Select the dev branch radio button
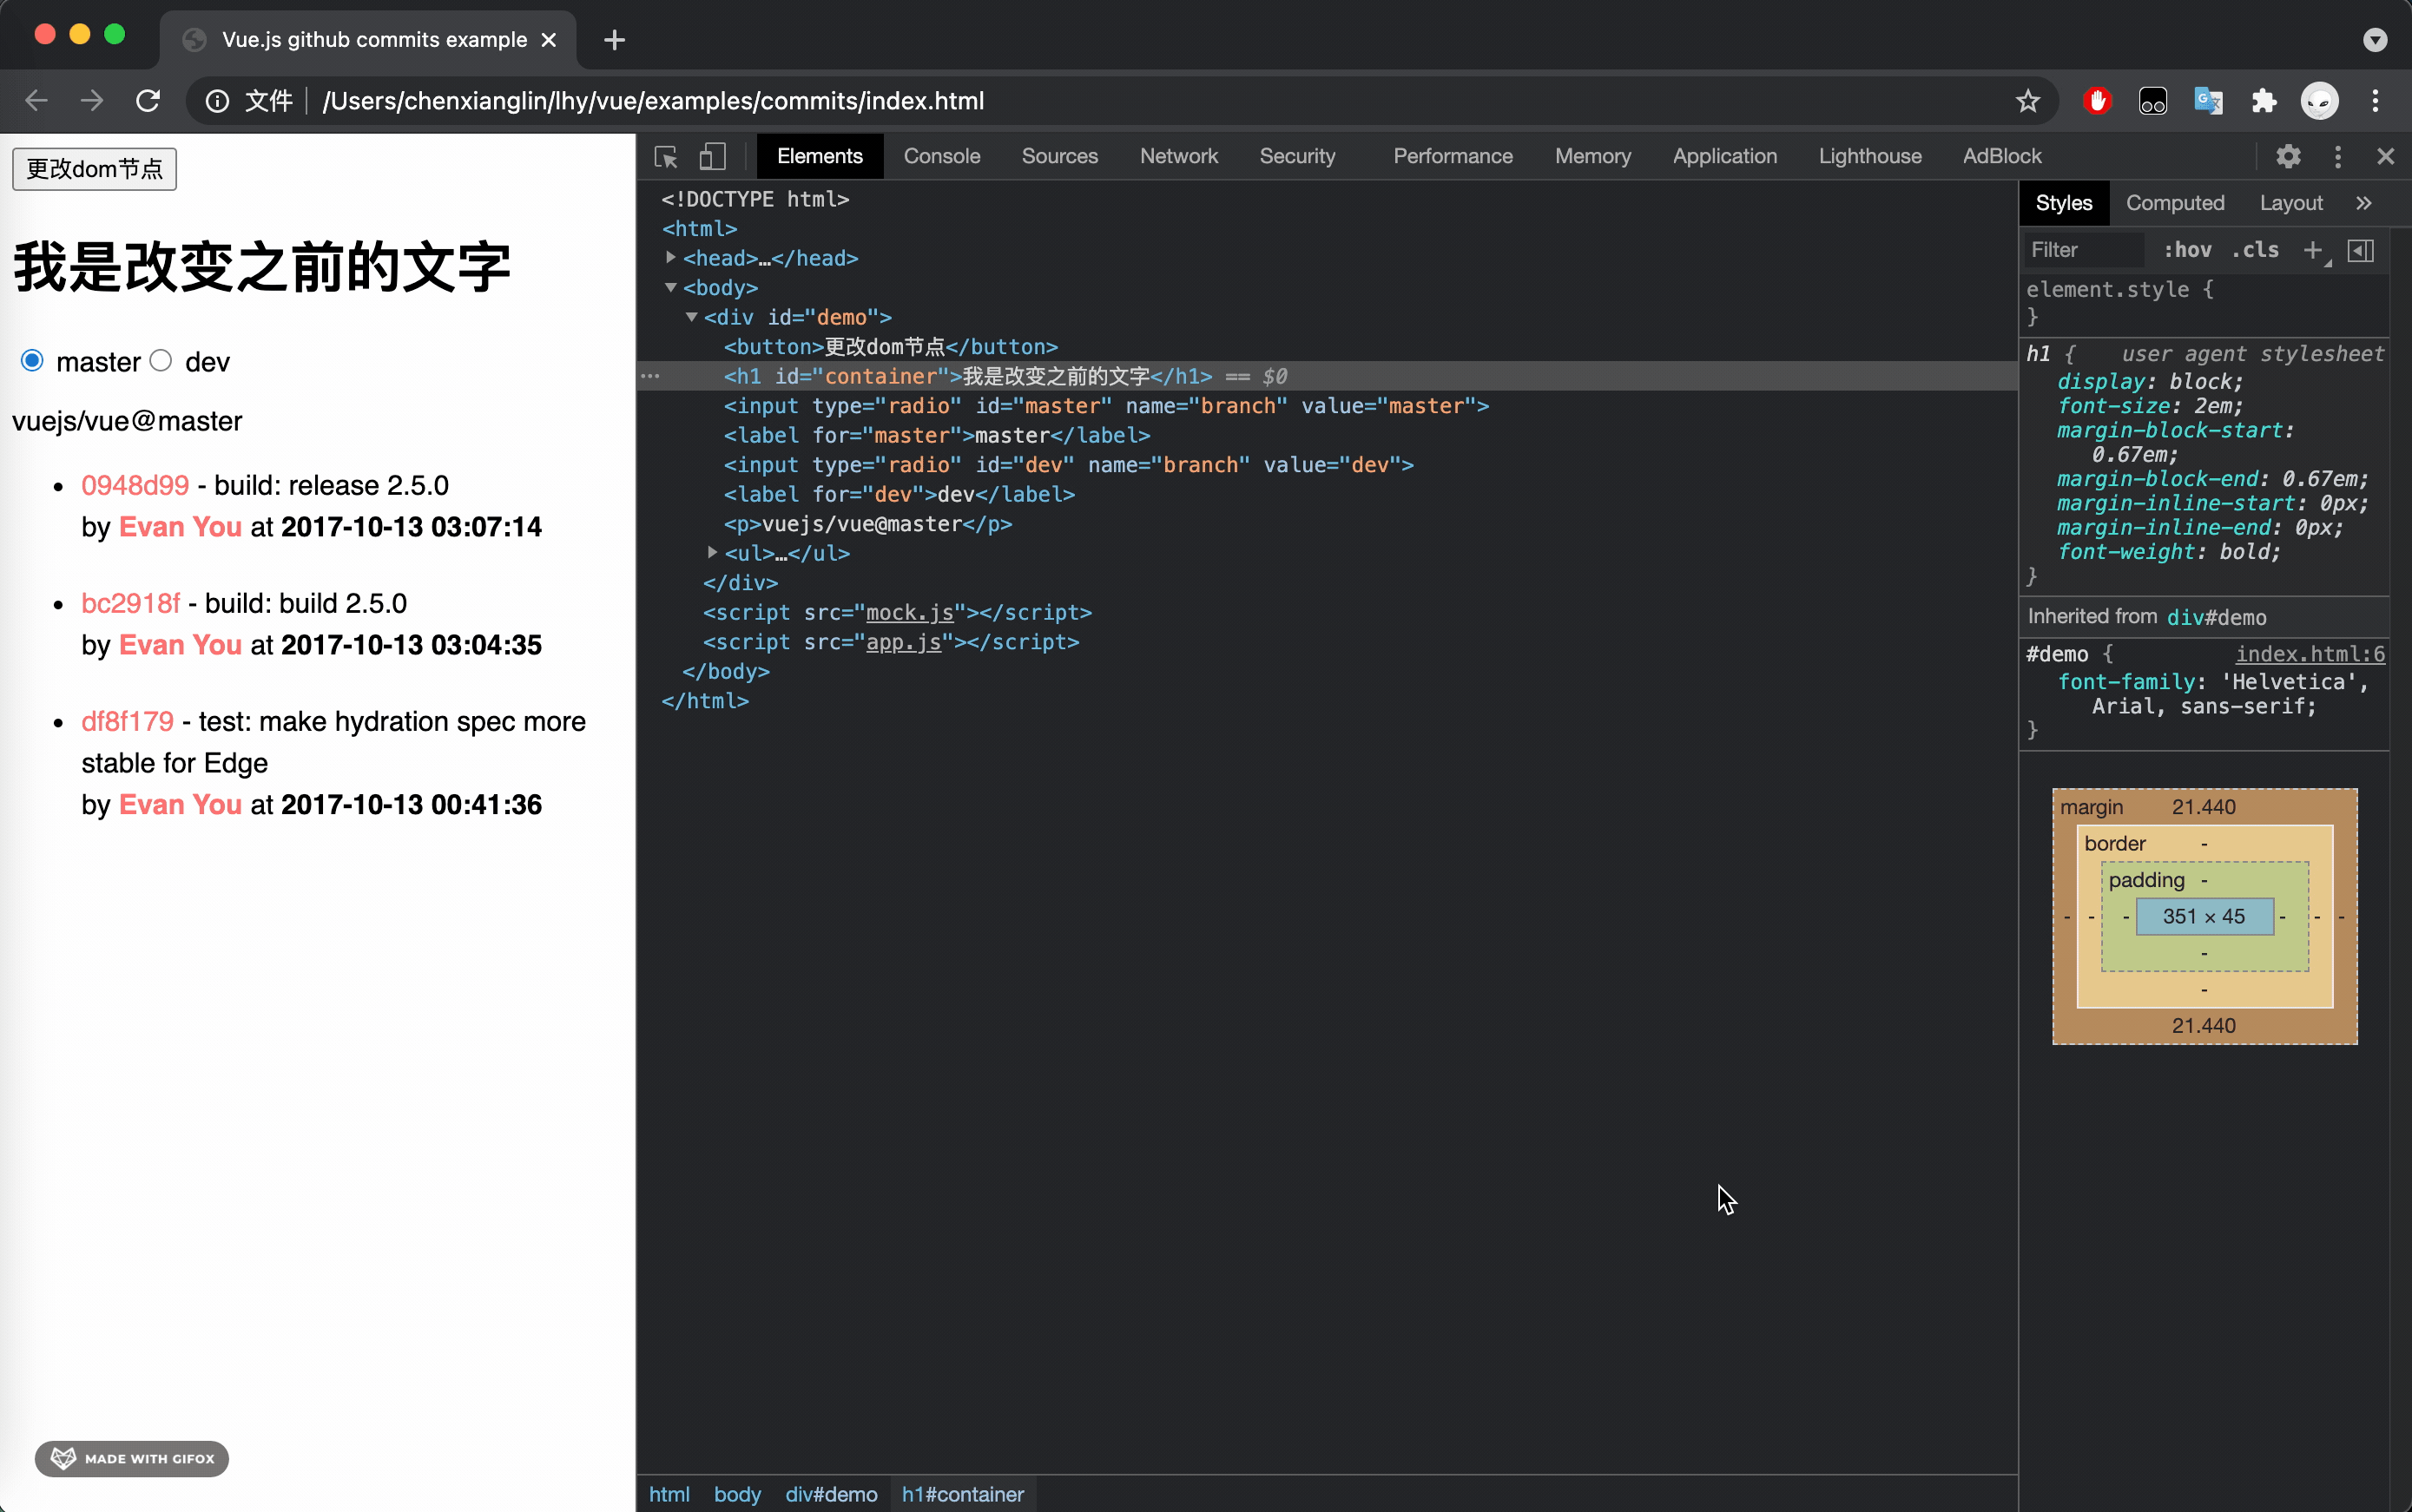This screenshot has width=2412, height=1512. click(160, 360)
